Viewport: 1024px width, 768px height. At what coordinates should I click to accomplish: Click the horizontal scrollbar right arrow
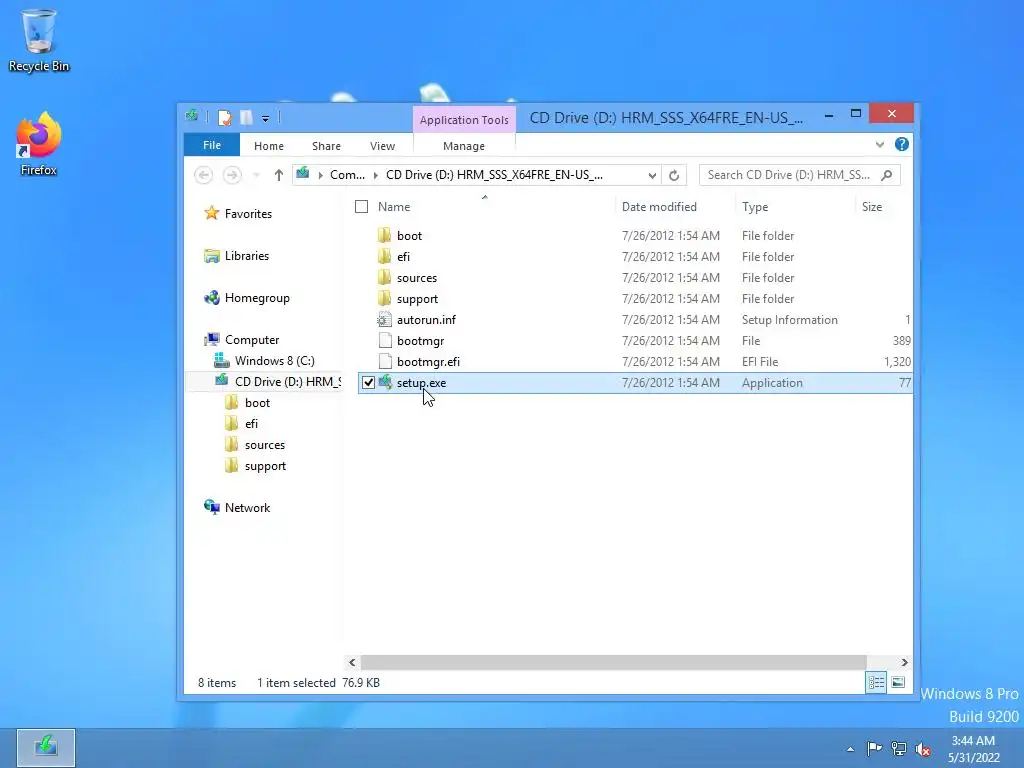904,662
